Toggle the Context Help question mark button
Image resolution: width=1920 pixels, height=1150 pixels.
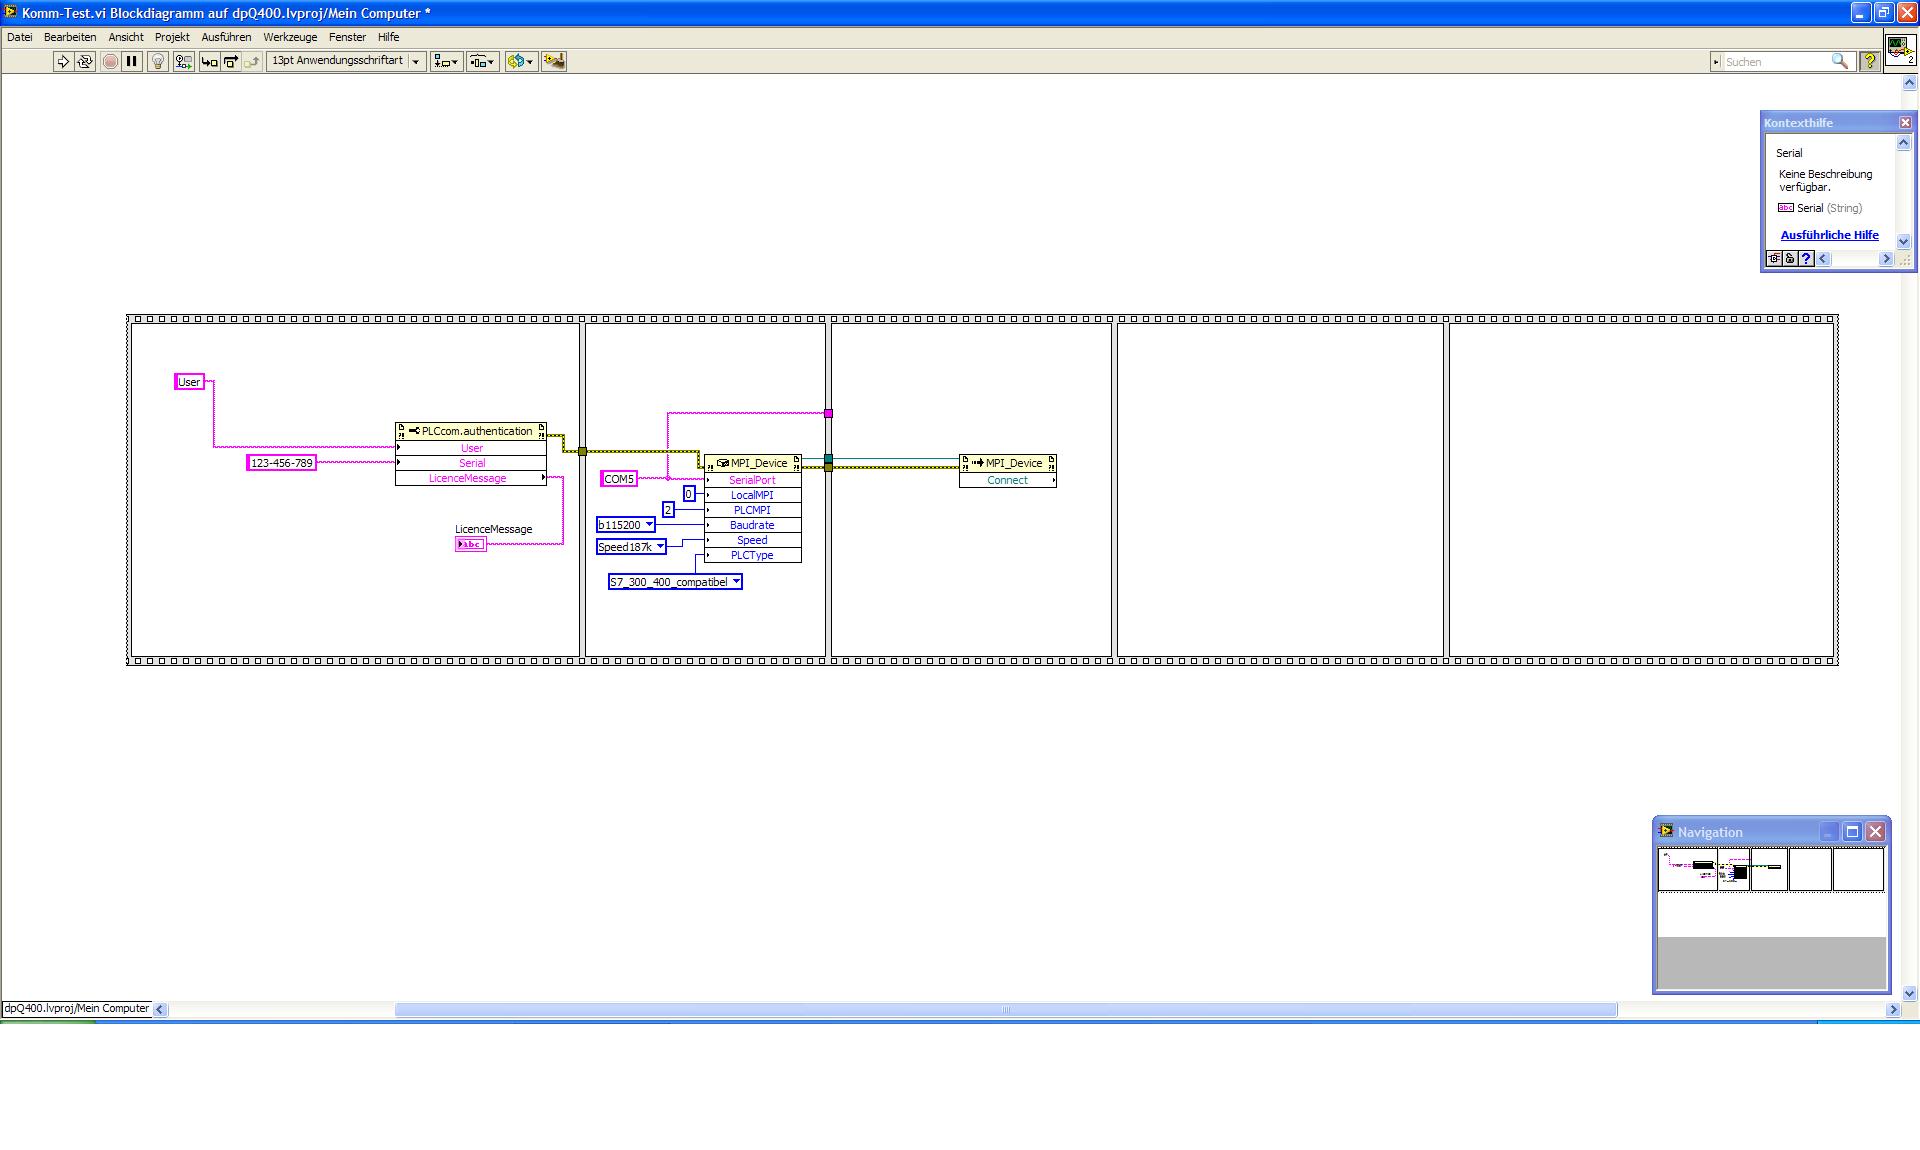click(1869, 62)
